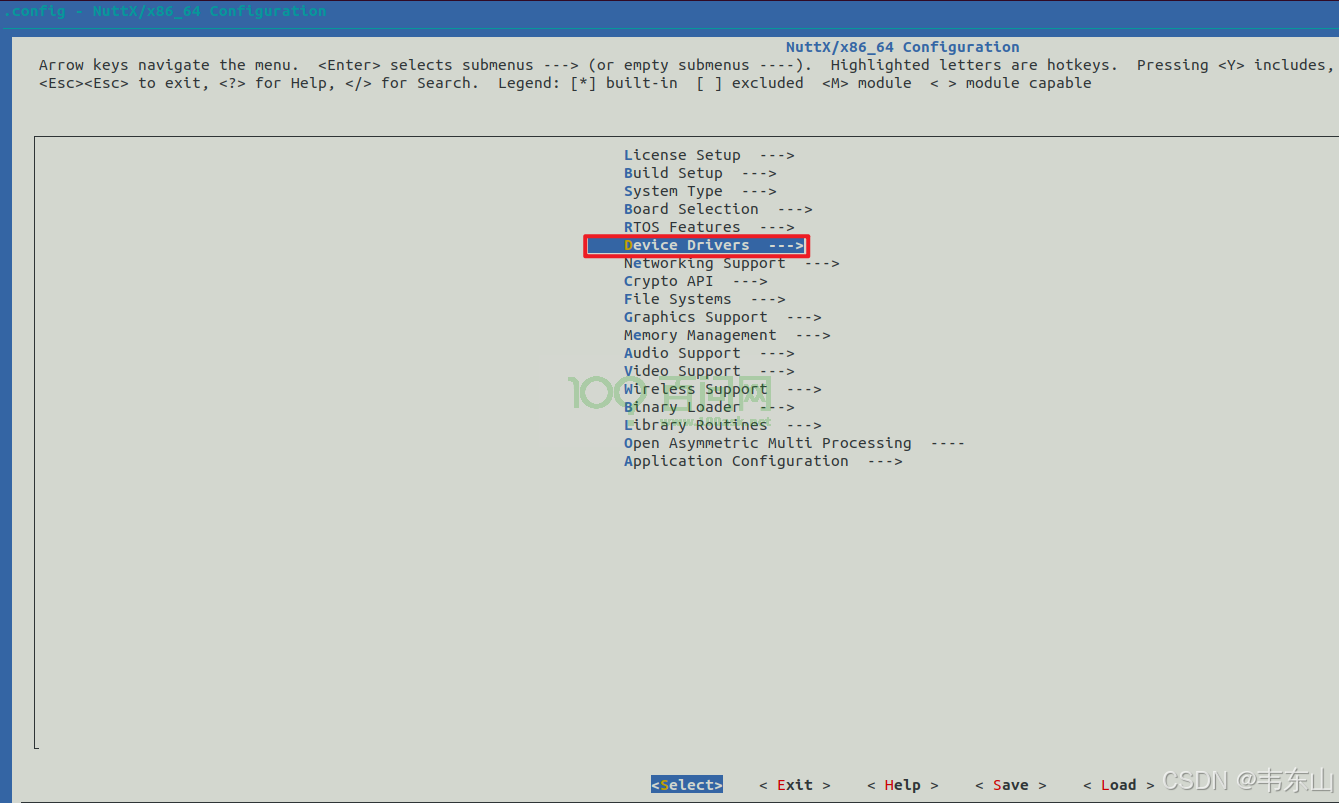Click the < Load > button
Screen dimensions: 1339x803
[x=1119, y=785]
